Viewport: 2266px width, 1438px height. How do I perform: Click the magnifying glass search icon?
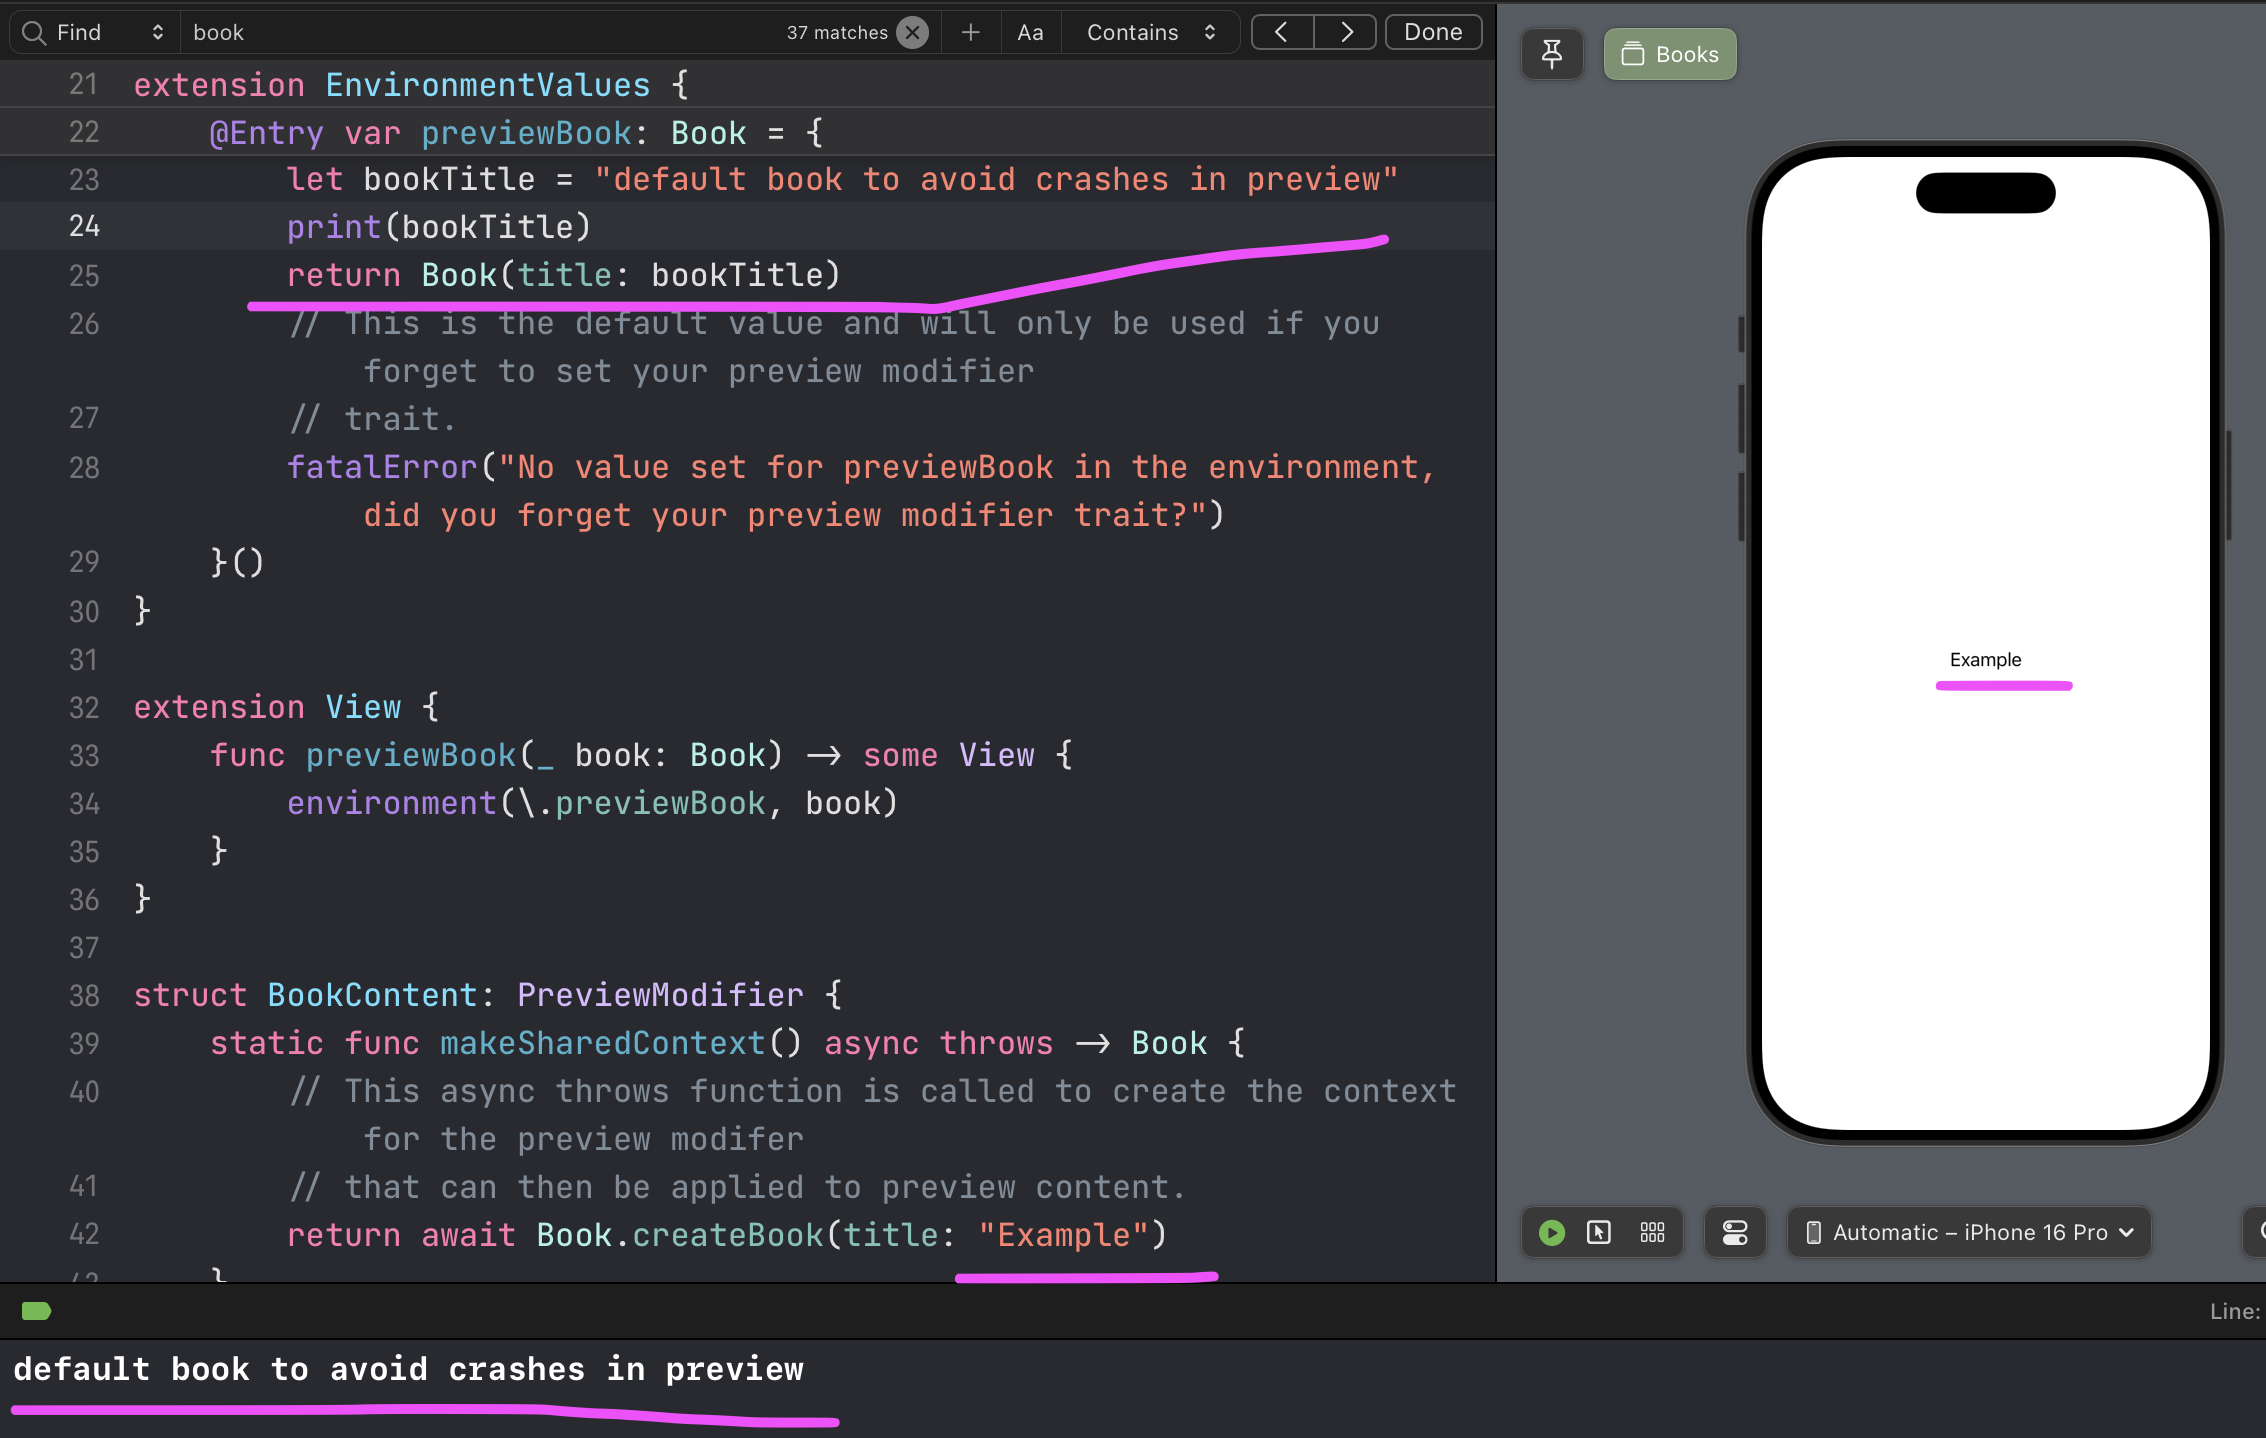coord(34,32)
